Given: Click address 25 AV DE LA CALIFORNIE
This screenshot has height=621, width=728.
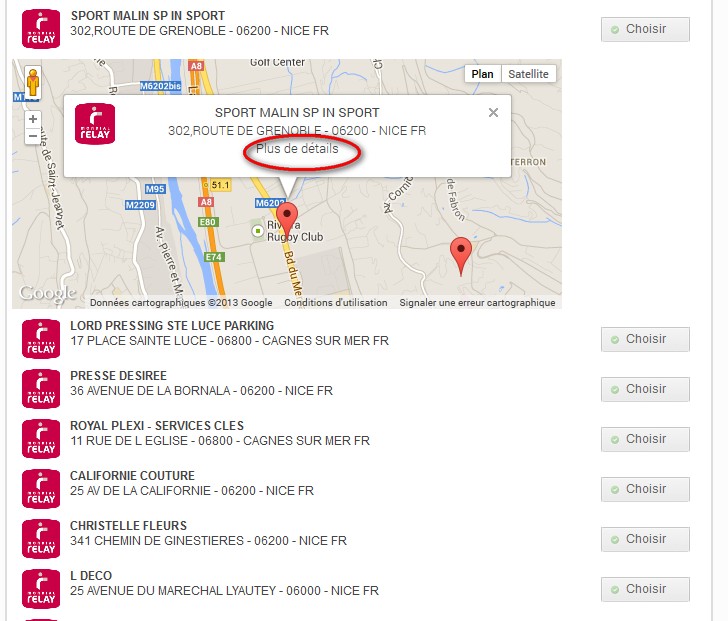Looking at the screenshot, I should pos(192,491).
